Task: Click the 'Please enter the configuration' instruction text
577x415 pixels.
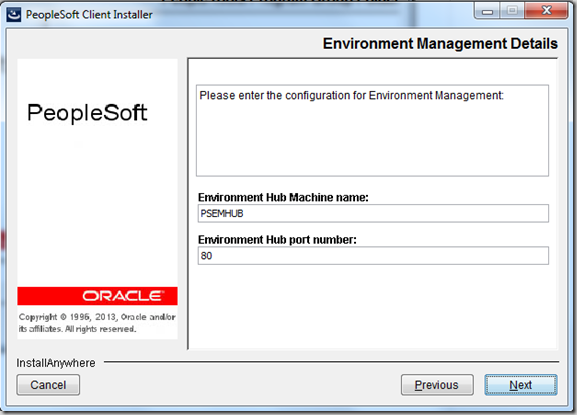Action: 351,96
